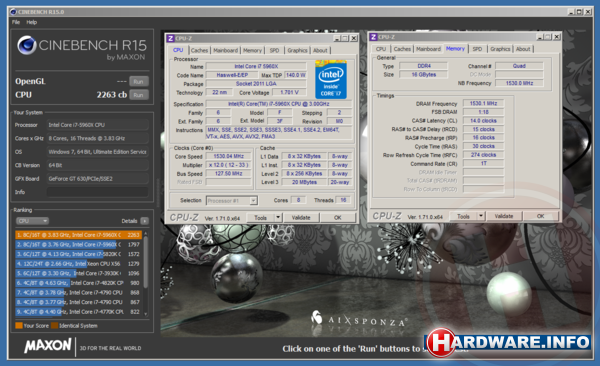600x366 pixels.
Task: Click the ranking scrollbar down arrow
Action: (145, 314)
